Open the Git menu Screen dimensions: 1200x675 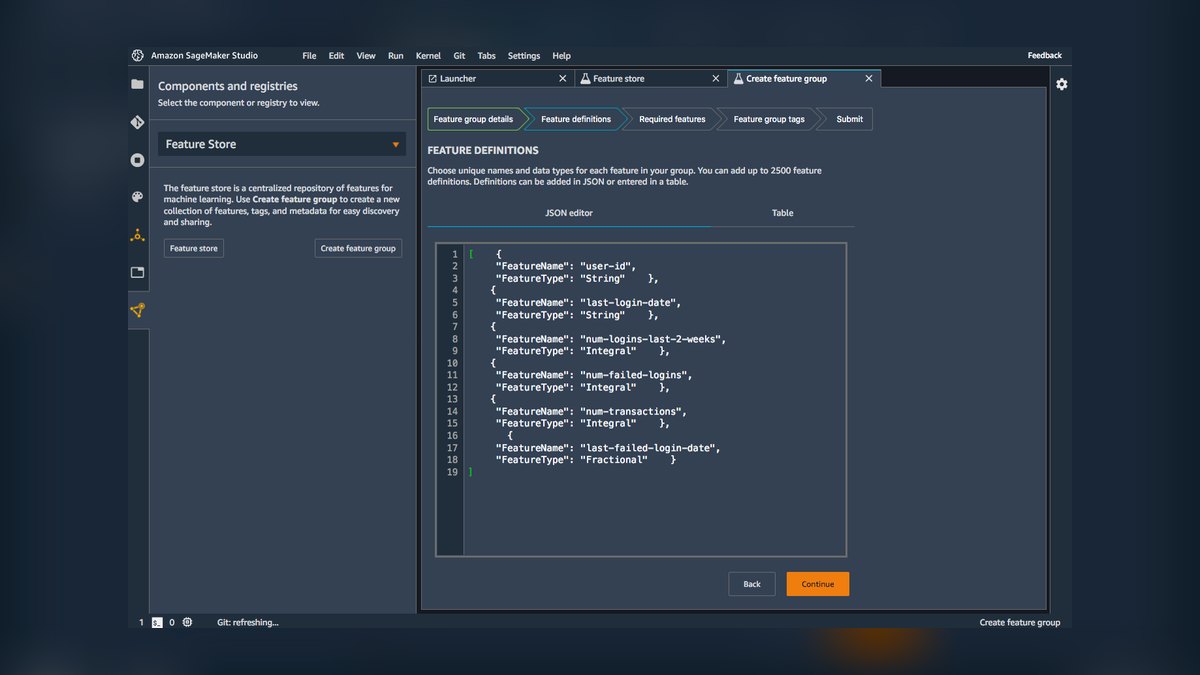pos(459,56)
